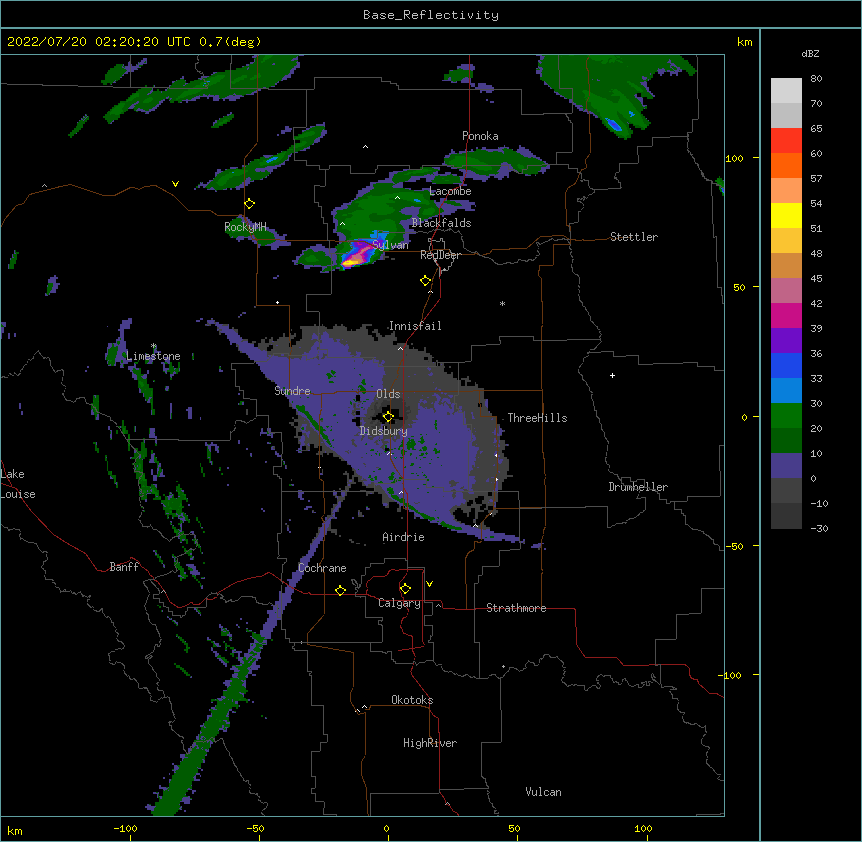This screenshot has height=842, width=862.
Task: Click the ThreeHills city label
Action: (537, 418)
